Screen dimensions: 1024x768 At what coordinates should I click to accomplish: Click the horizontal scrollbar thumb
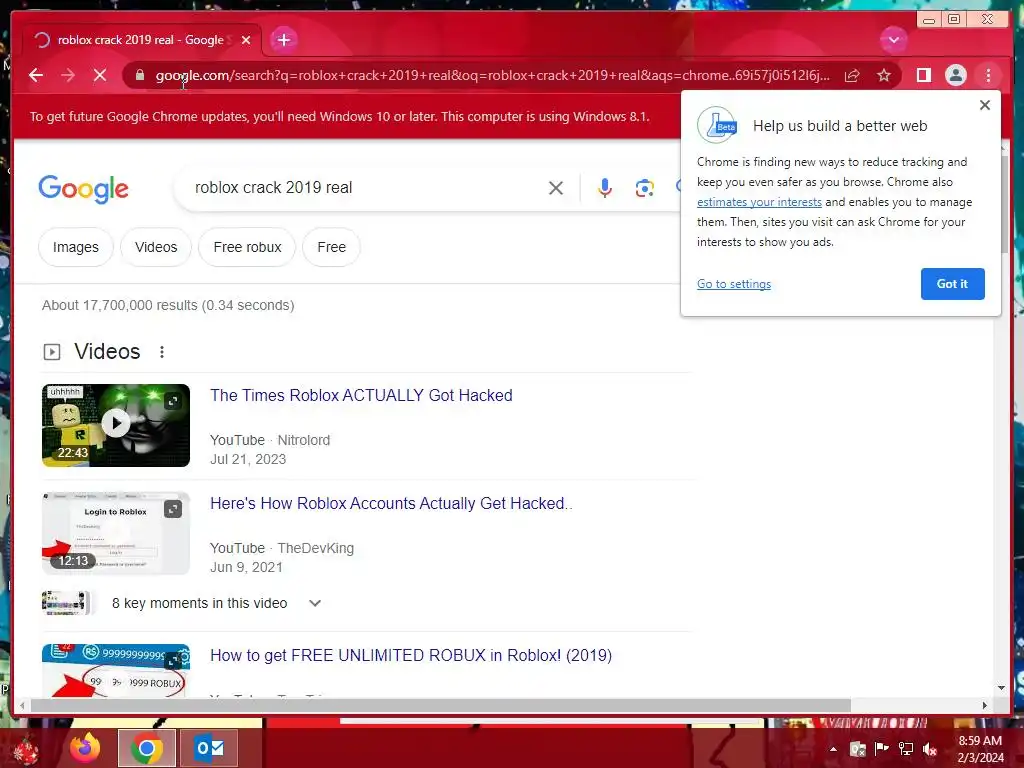pyautogui.click(x=440, y=705)
